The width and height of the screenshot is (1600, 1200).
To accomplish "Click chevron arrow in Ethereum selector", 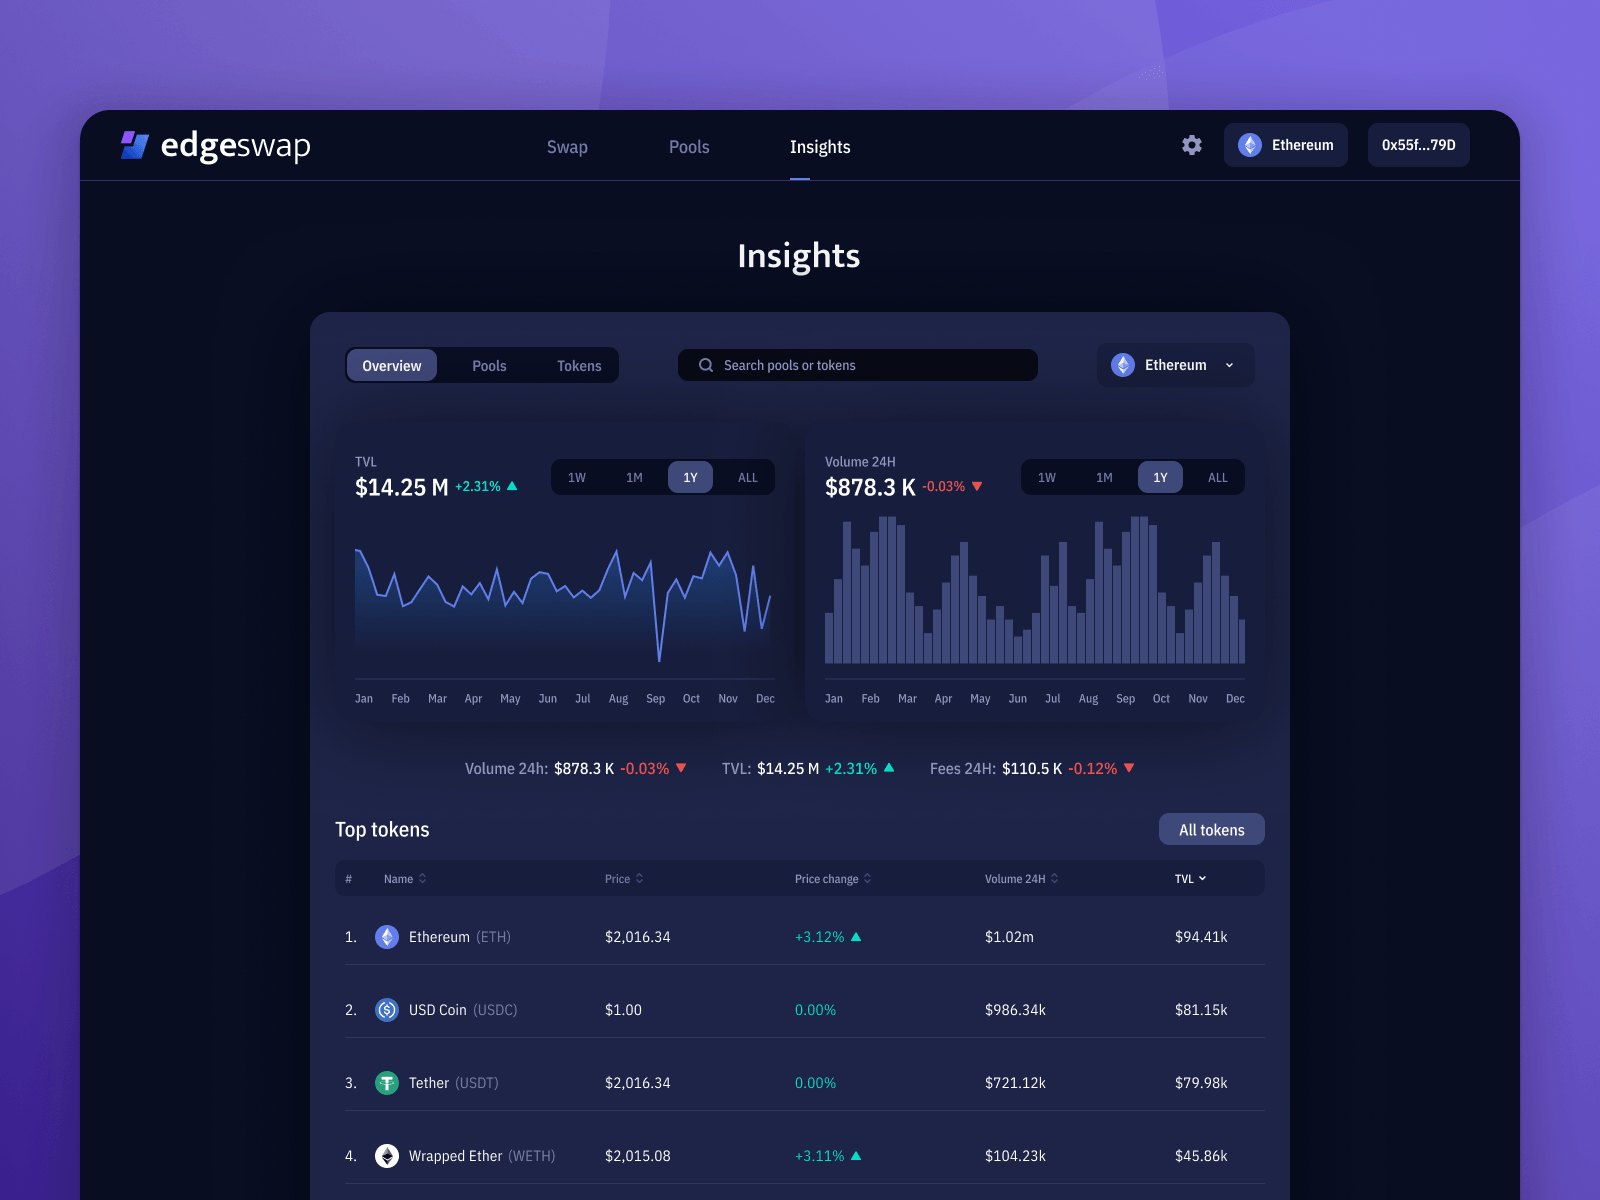I will (1229, 365).
